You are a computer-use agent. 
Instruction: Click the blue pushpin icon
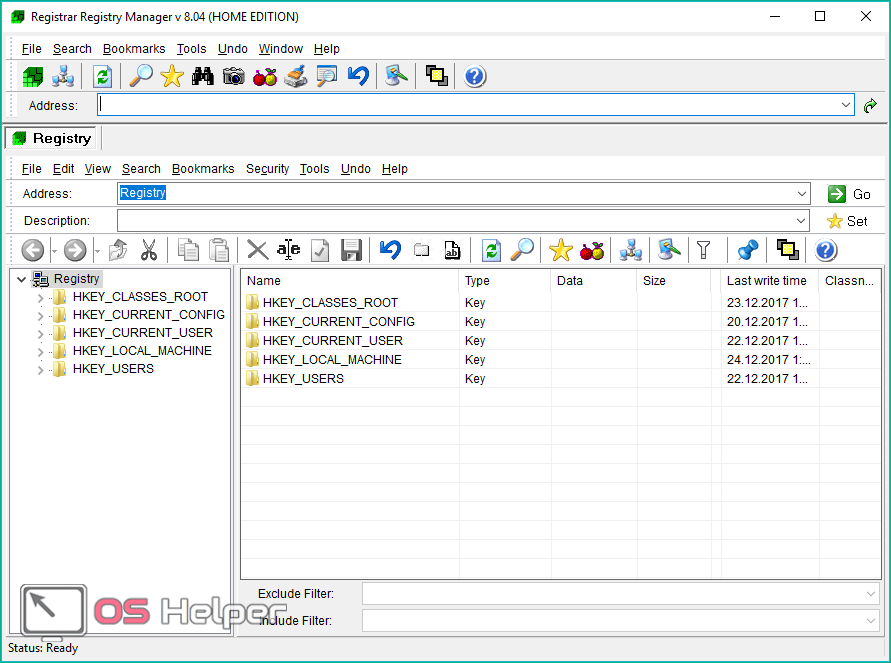tap(747, 250)
